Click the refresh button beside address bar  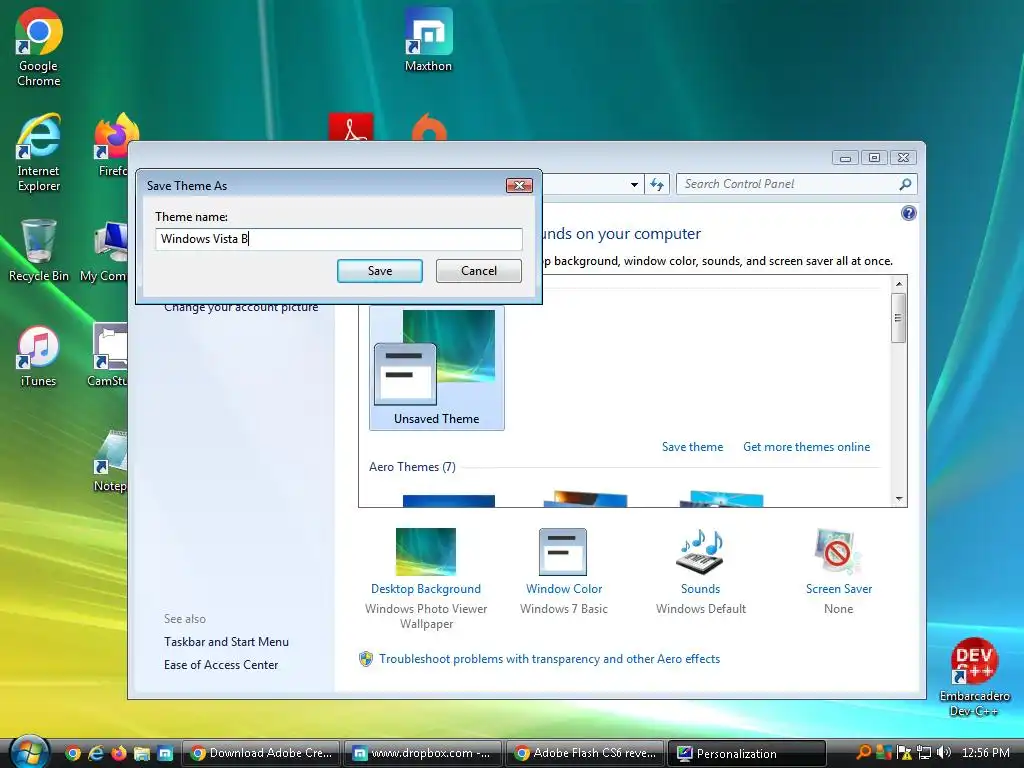(657, 185)
